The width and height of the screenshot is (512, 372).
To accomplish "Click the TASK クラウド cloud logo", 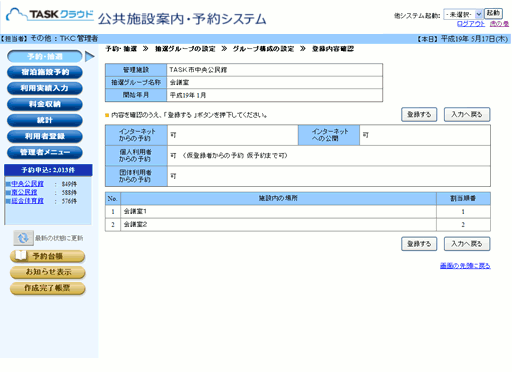I will pos(49,15).
